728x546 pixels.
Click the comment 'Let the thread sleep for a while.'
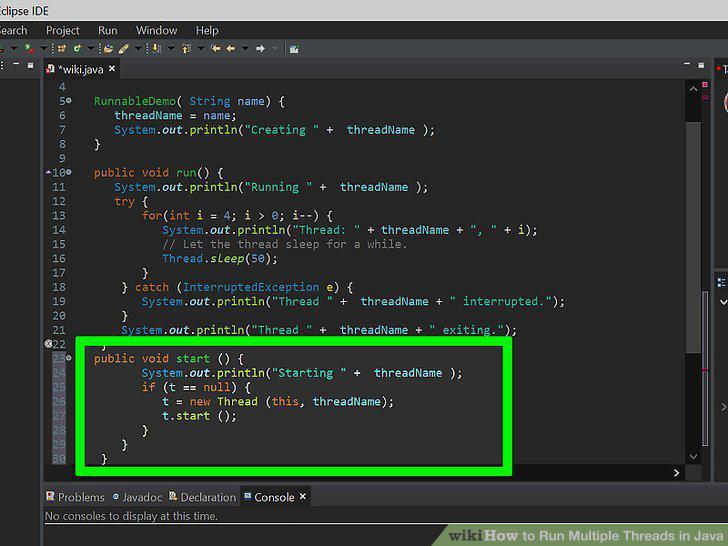pos(285,244)
